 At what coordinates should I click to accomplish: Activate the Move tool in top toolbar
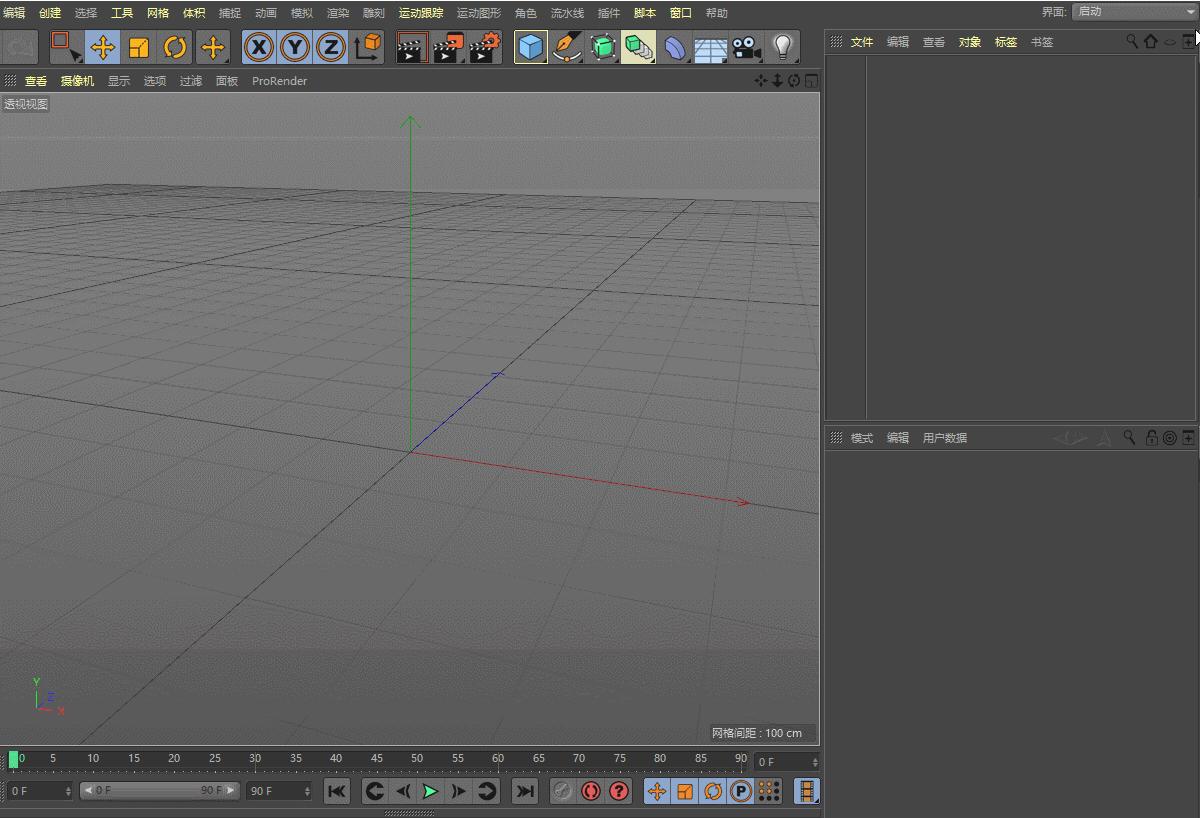[103, 47]
